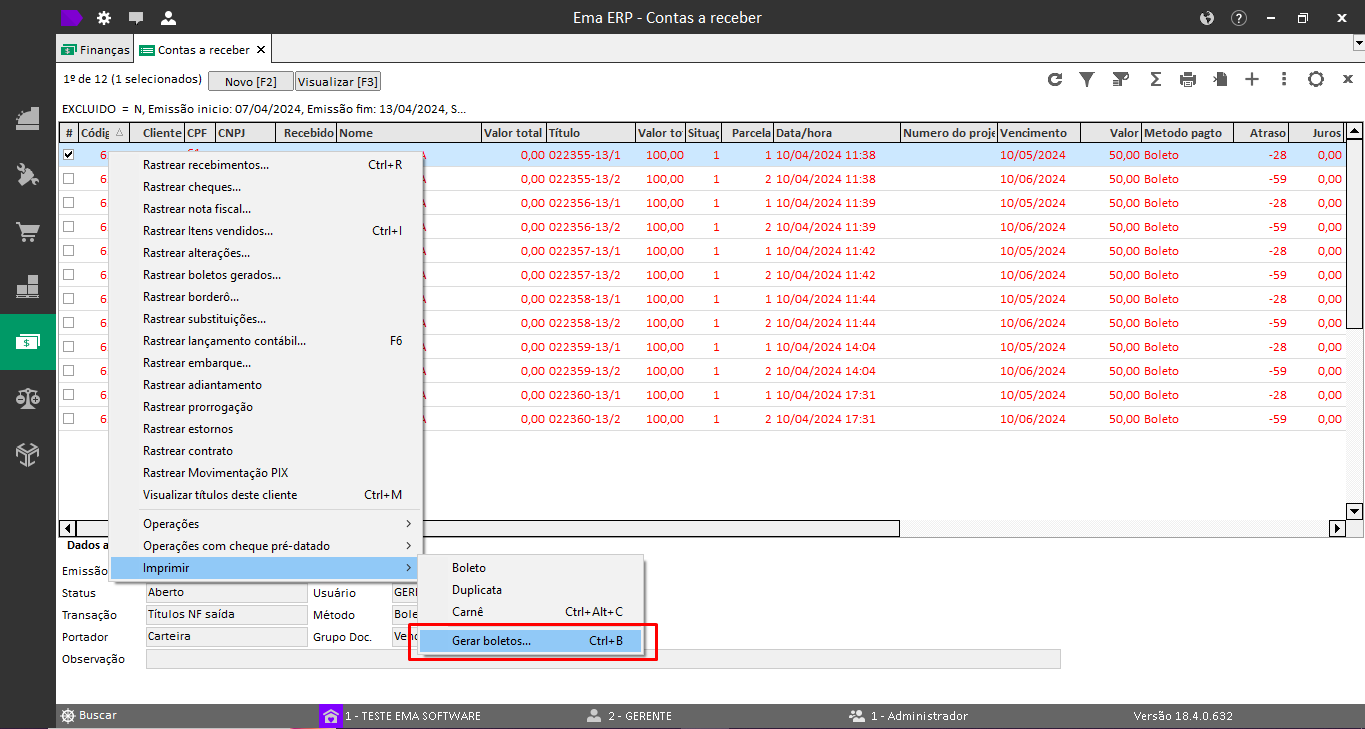Image resolution: width=1365 pixels, height=729 pixels.
Task: Click the table scroll-up arrow
Action: (1355, 131)
